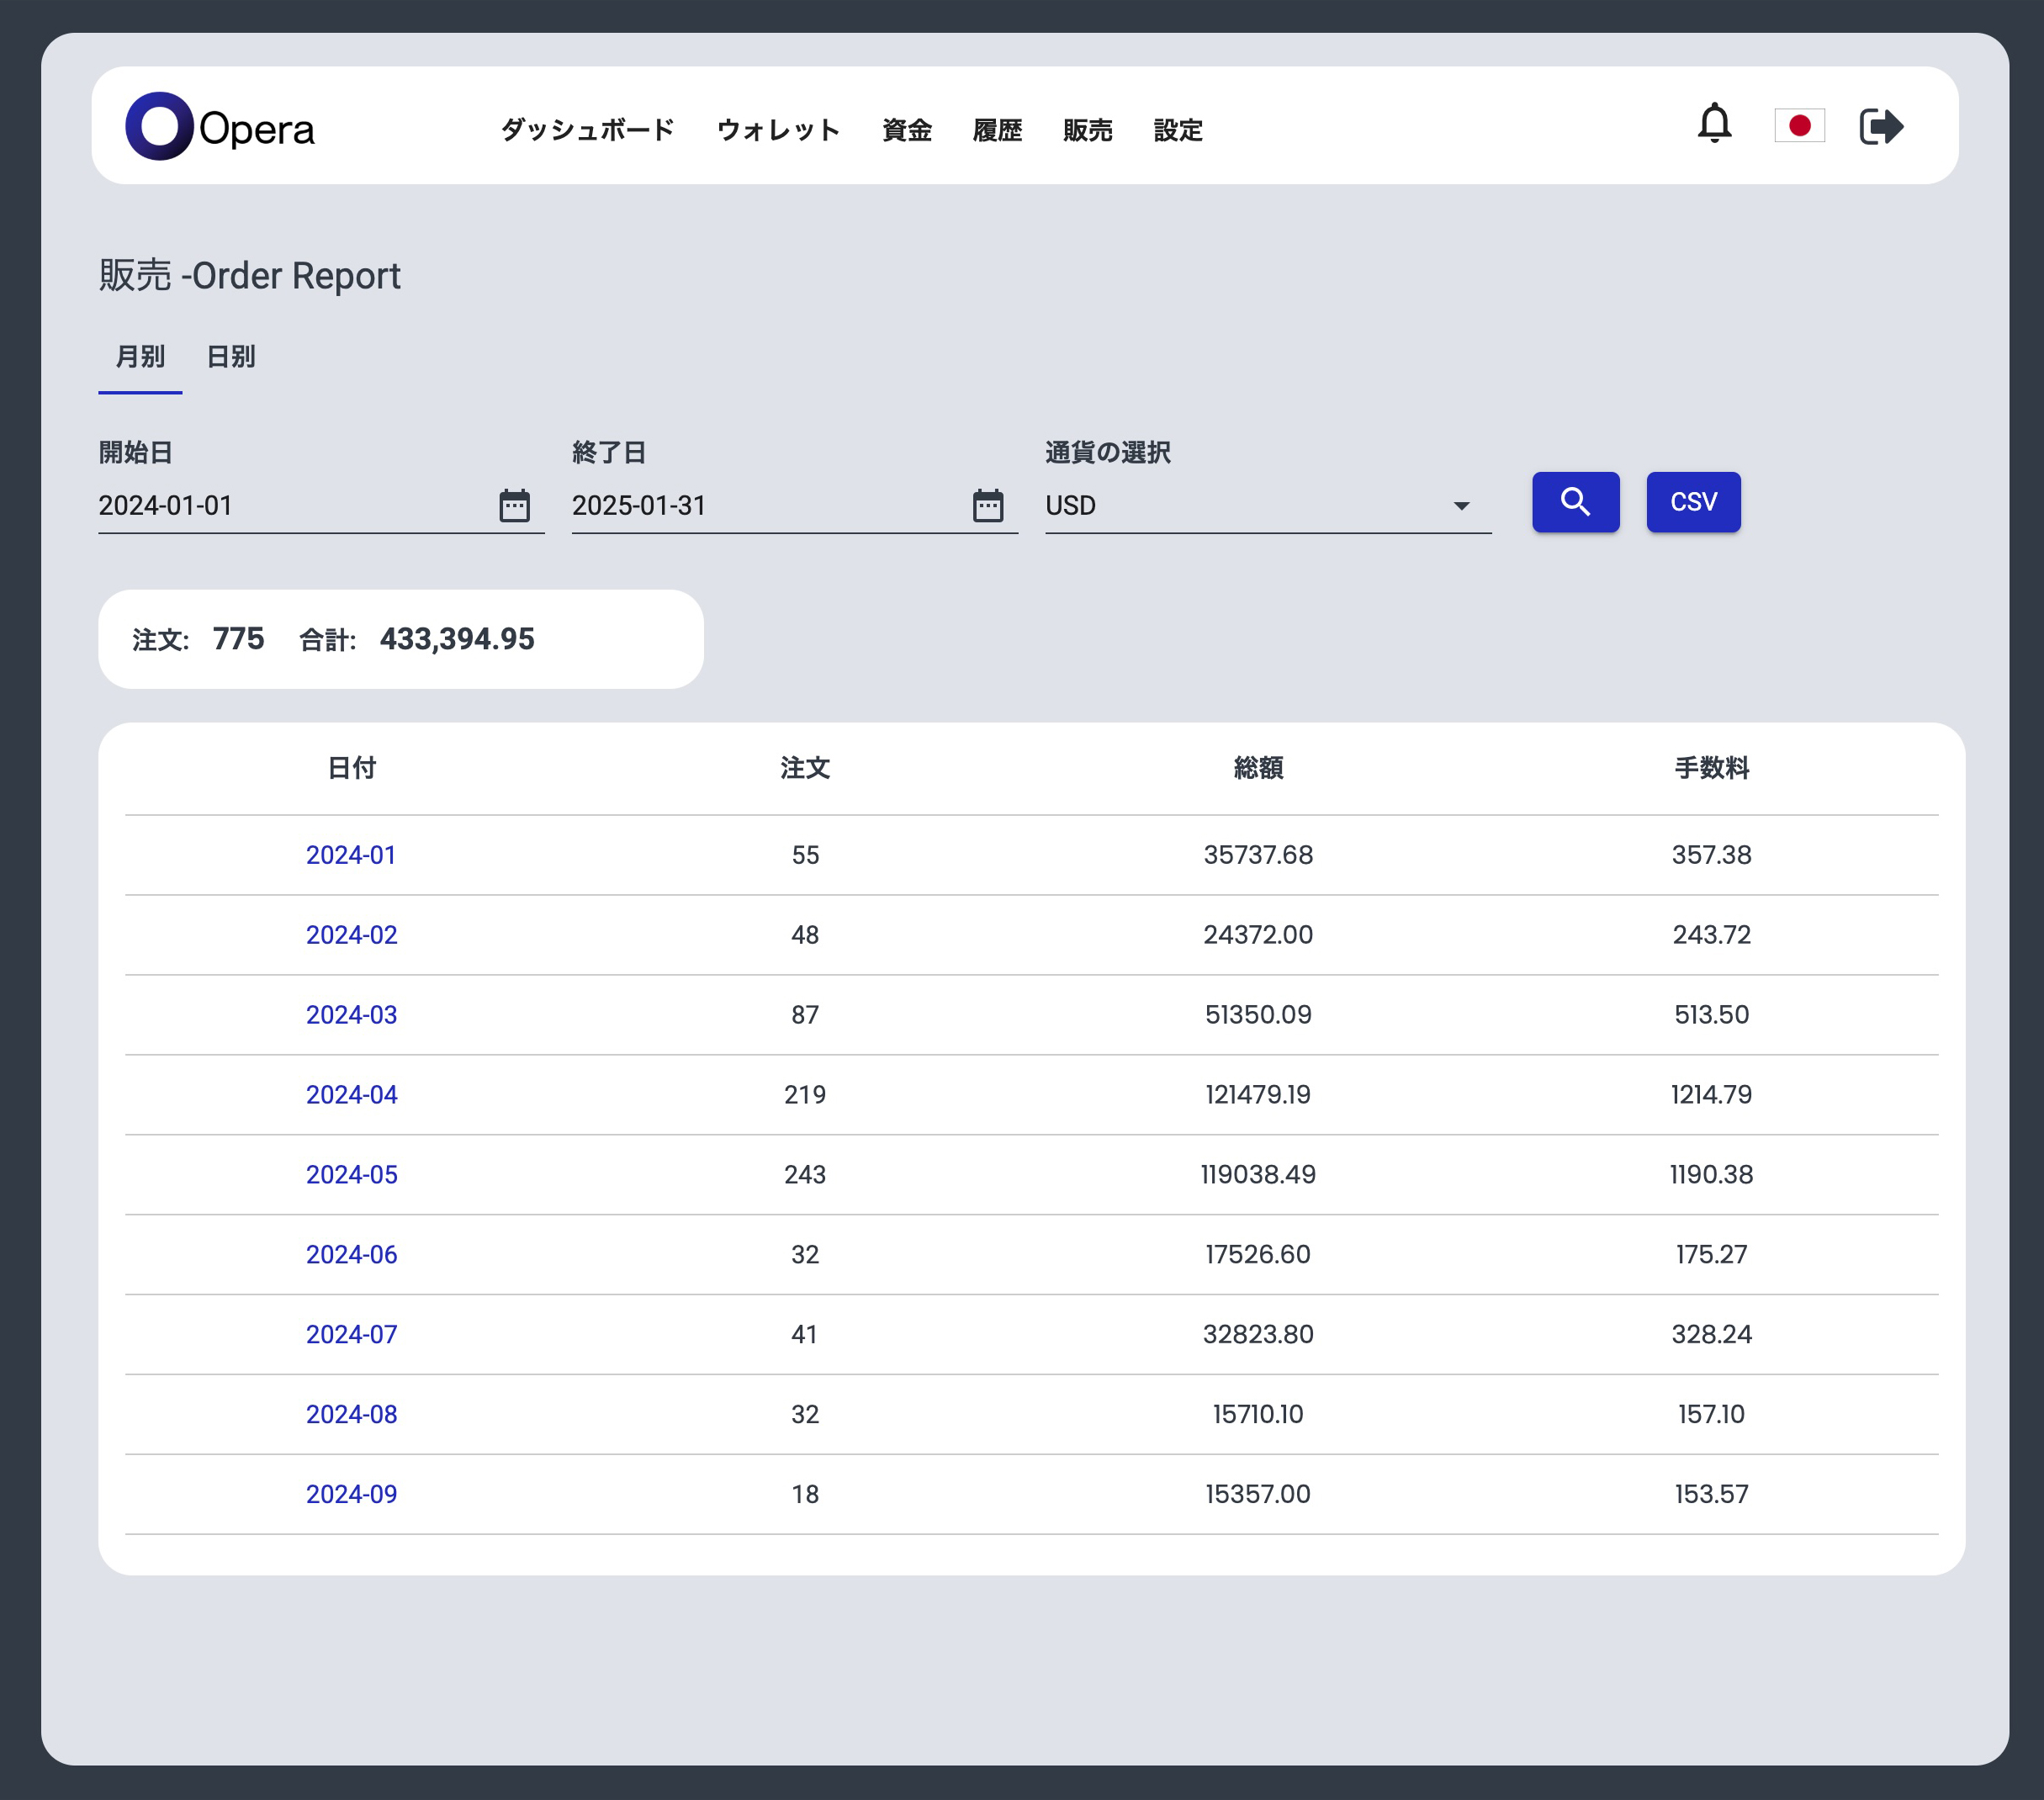This screenshot has height=1800, width=2044.
Task: Open the ダッシュボード menu item
Action: pyautogui.click(x=587, y=130)
